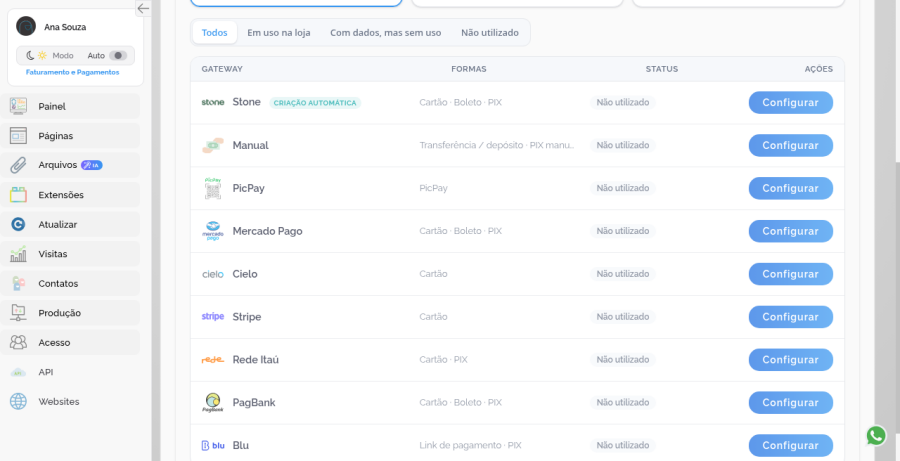
Task: Open the Faturamento e Pagamentos link
Action: pyautogui.click(x=72, y=72)
